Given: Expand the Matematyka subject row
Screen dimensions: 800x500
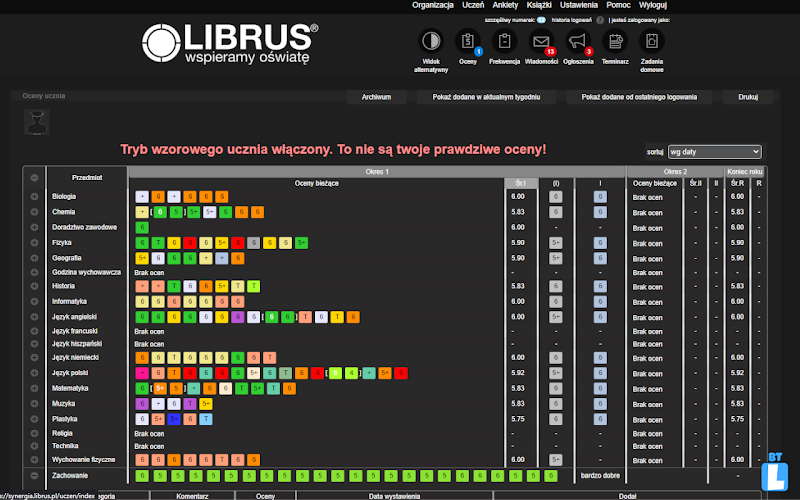Looking at the screenshot, I should (x=34, y=388).
